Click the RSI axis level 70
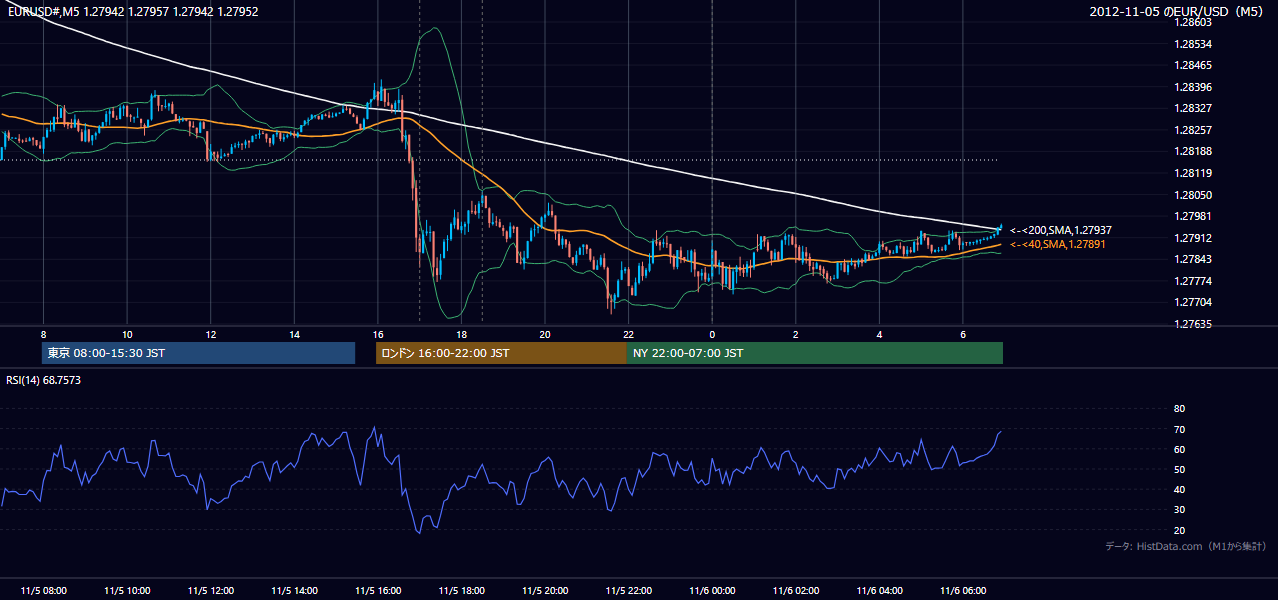Image resolution: width=1278 pixels, height=600 pixels. point(1179,429)
